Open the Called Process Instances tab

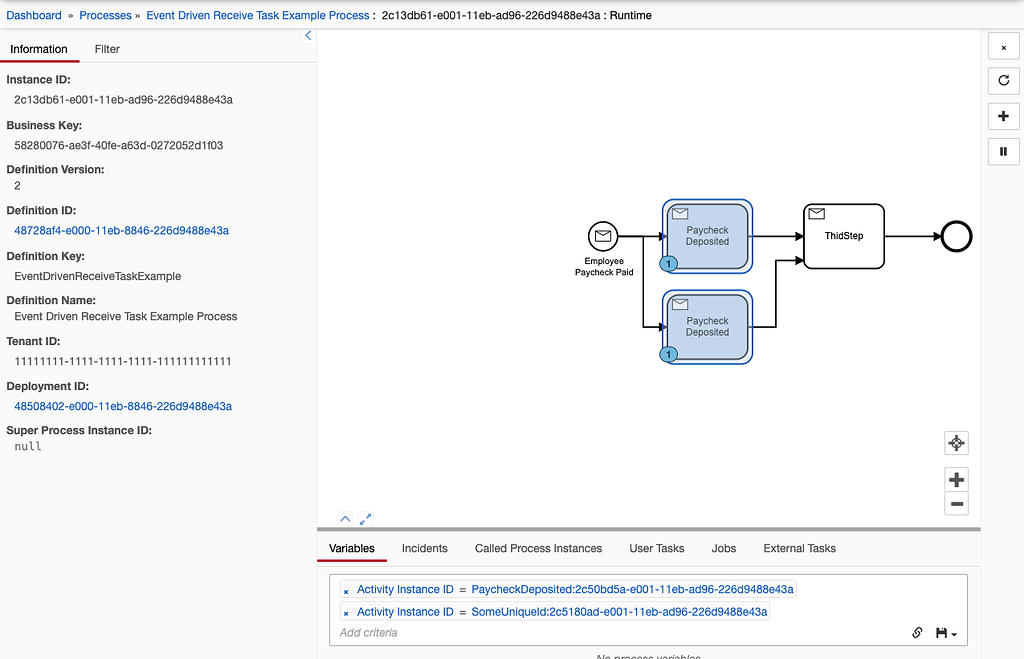point(538,548)
